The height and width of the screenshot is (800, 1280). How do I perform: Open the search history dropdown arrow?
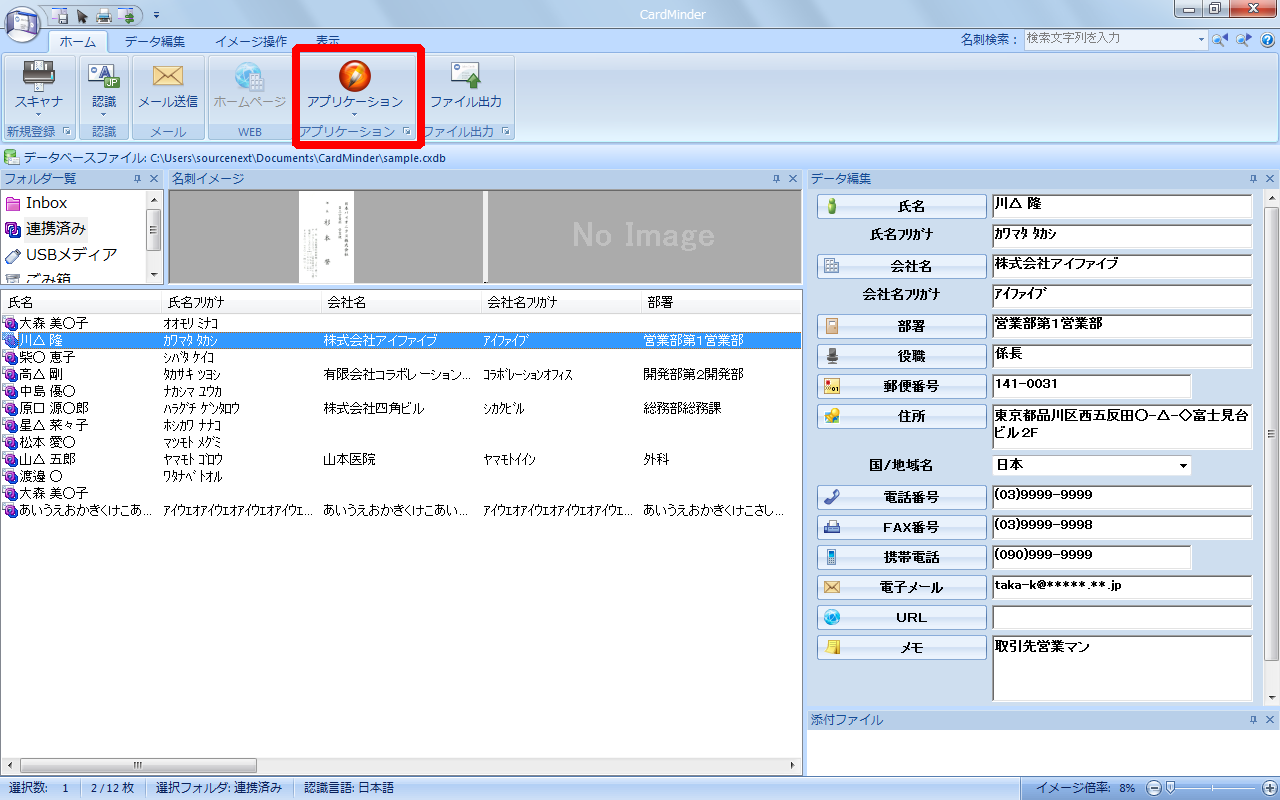coord(1202,39)
